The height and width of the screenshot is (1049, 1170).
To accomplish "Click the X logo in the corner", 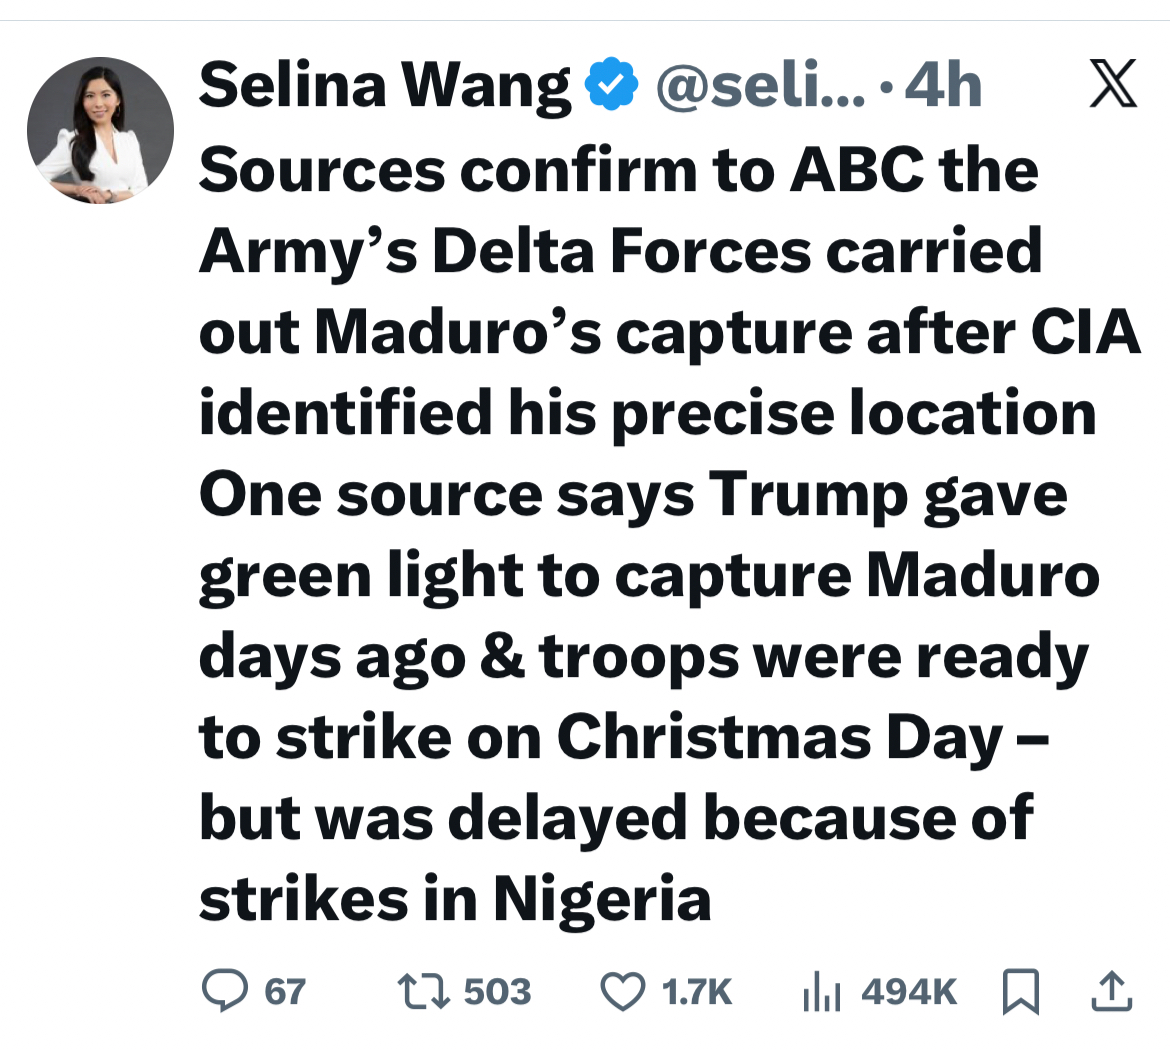I will 1112,83.
